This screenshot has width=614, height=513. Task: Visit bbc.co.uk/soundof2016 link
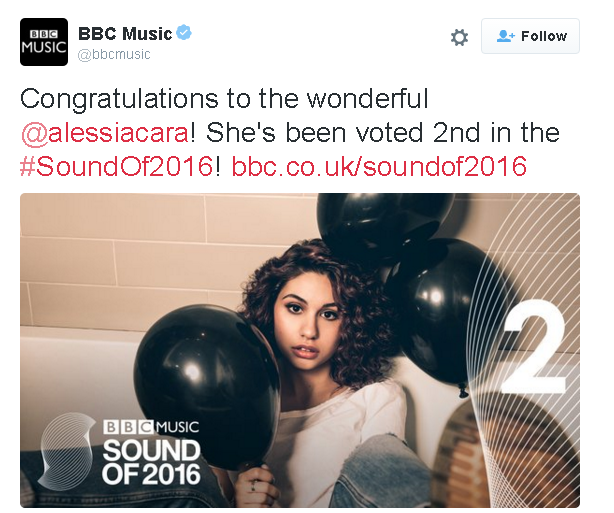tap(379, 166)
